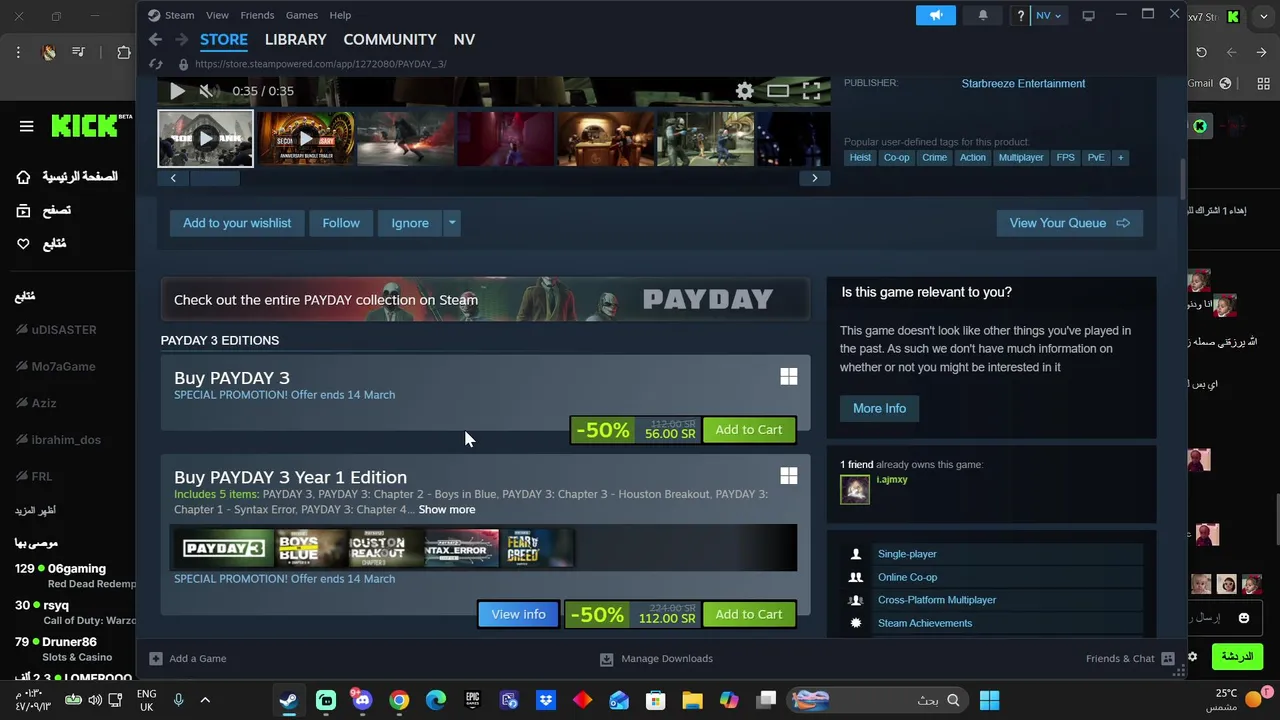This screenshot has height=720, width=1280.
Task: Click the Windows Start button
Action: [990, 700]
